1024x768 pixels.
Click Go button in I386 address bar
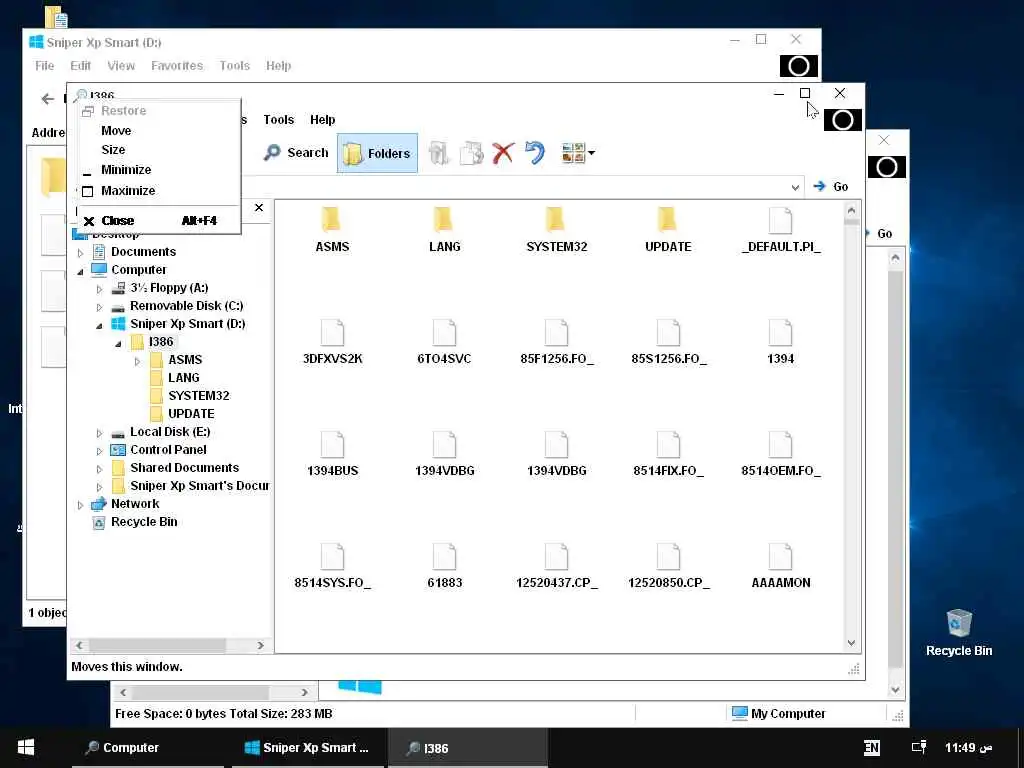831,187
